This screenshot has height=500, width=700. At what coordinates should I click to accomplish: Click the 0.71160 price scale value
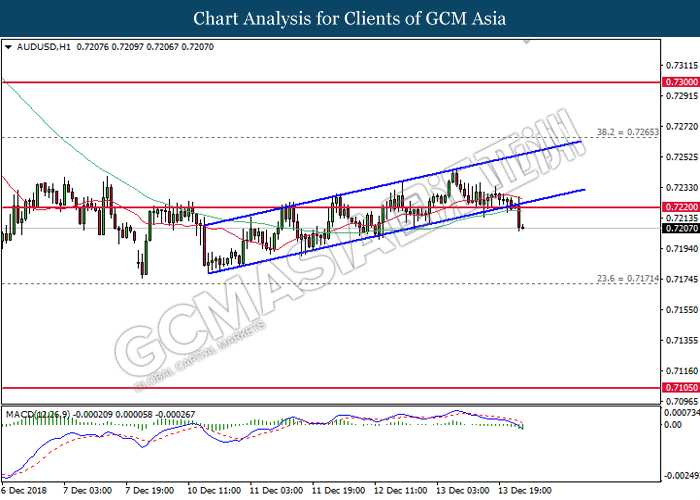[682, 371]
